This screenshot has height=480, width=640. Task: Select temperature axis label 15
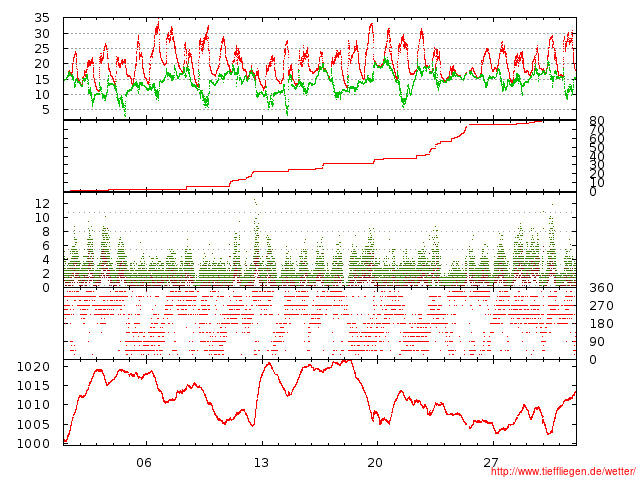(42, 79)
